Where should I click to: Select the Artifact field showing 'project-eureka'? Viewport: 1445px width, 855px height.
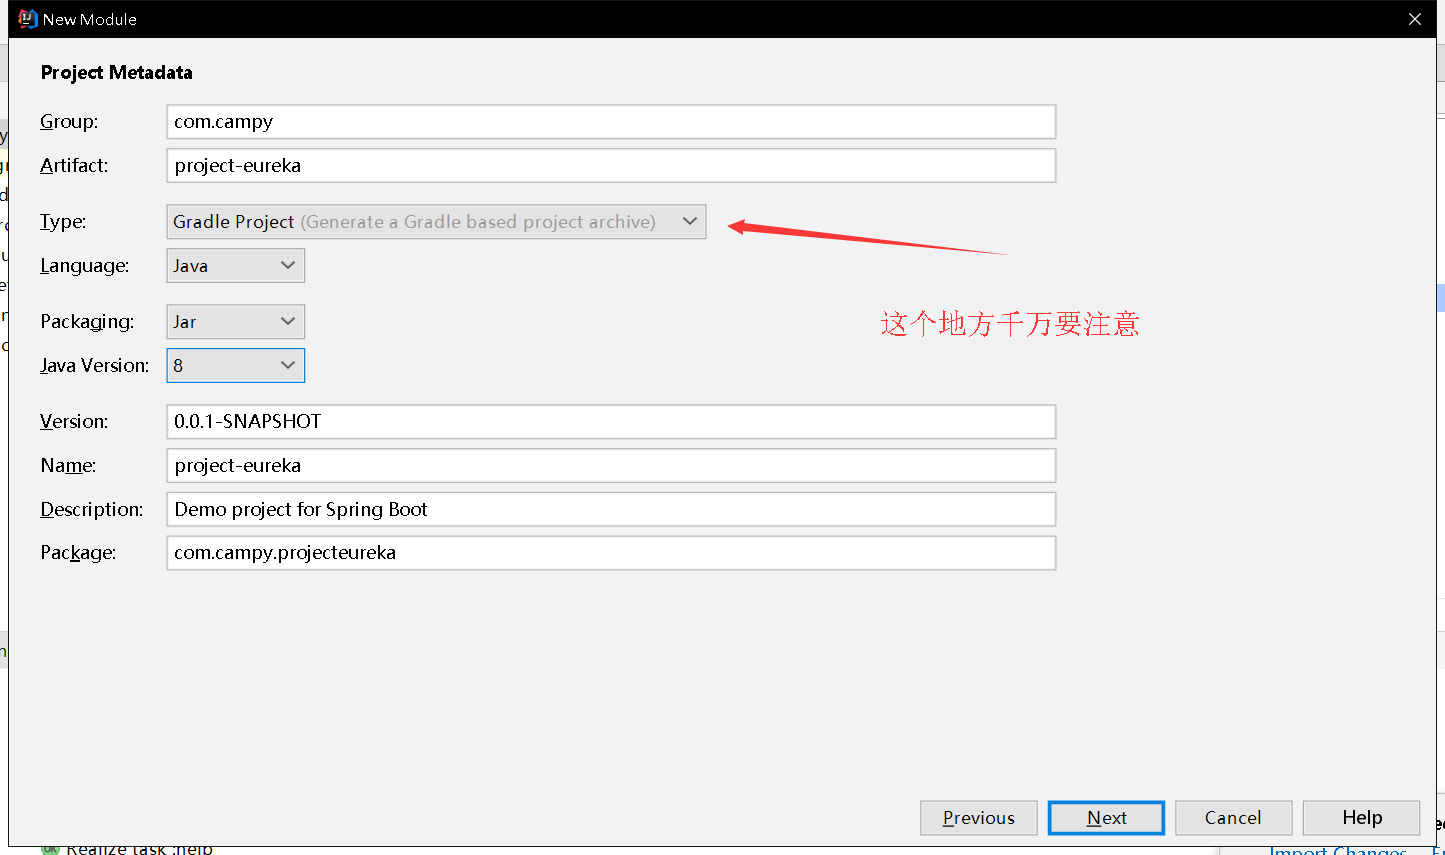pos(610,165)
